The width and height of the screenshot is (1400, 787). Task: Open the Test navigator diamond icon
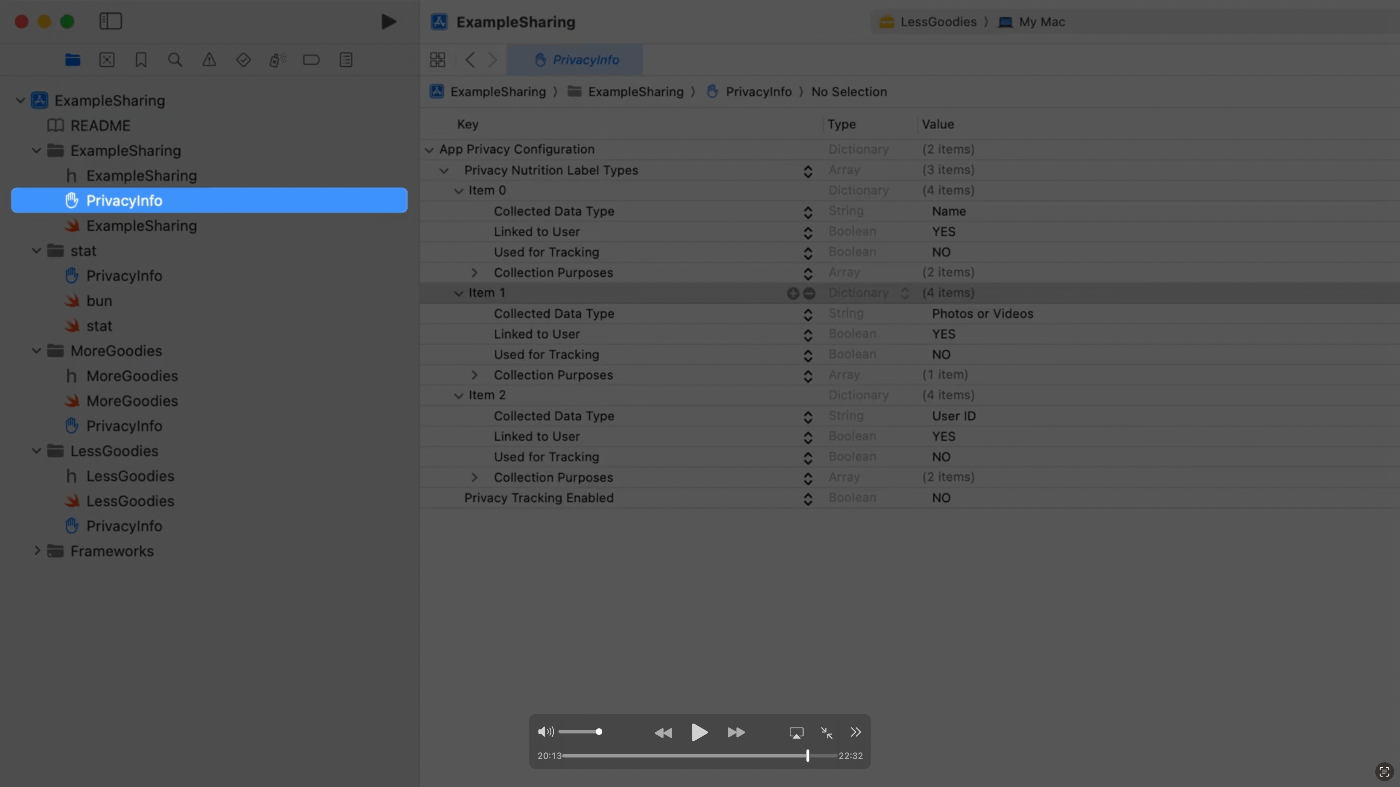[243, 60]
